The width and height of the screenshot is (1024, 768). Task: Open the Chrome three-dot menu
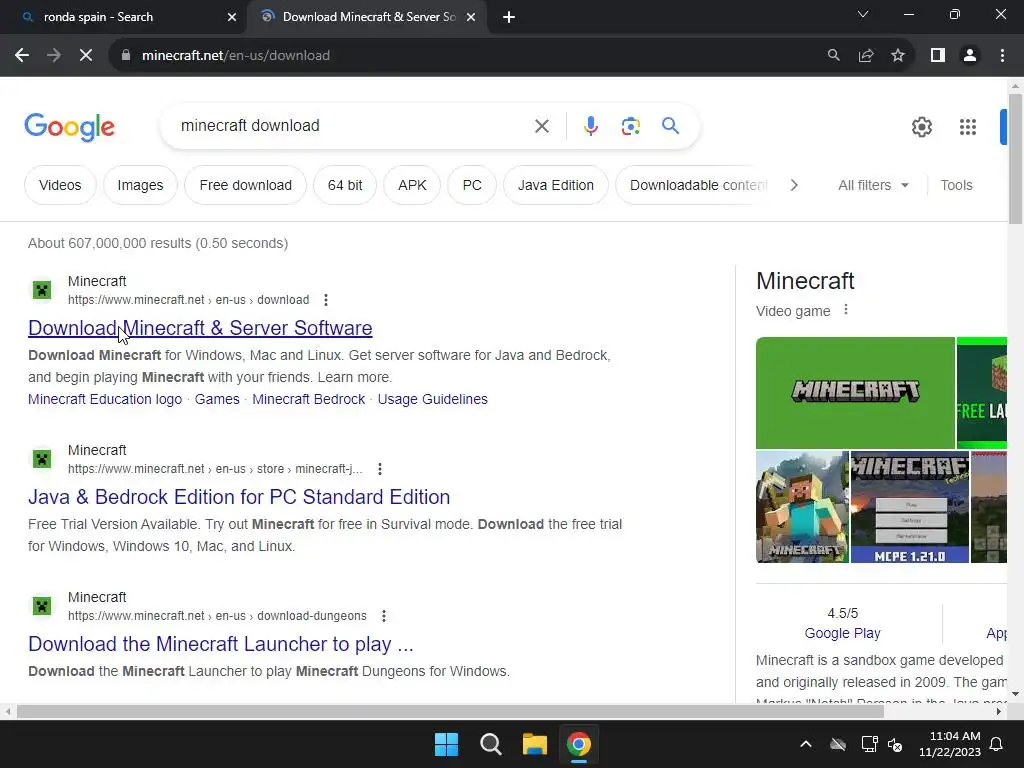click(x=1002, y=56)
